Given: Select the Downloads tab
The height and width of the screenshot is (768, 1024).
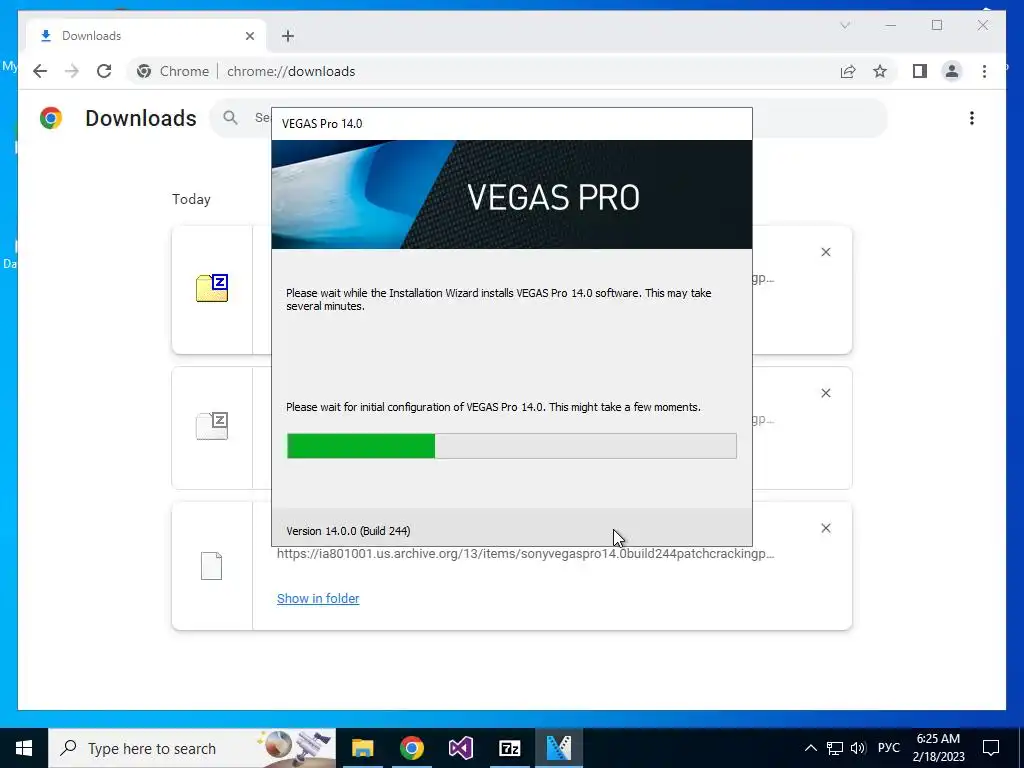Looking at the screenshot, I should click(146, 36).
